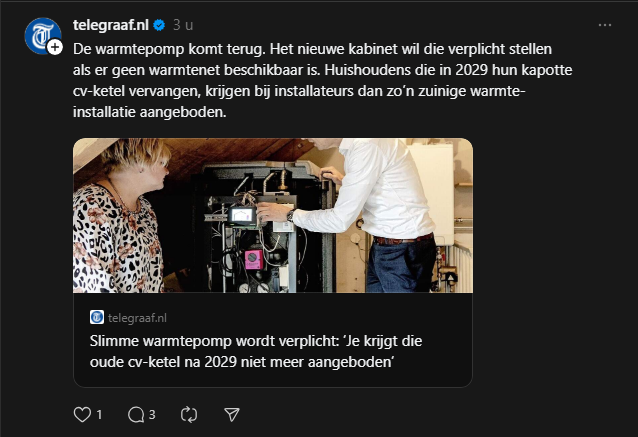
Task: Open the telegraaf.nl username link
Action: [111, 25]
